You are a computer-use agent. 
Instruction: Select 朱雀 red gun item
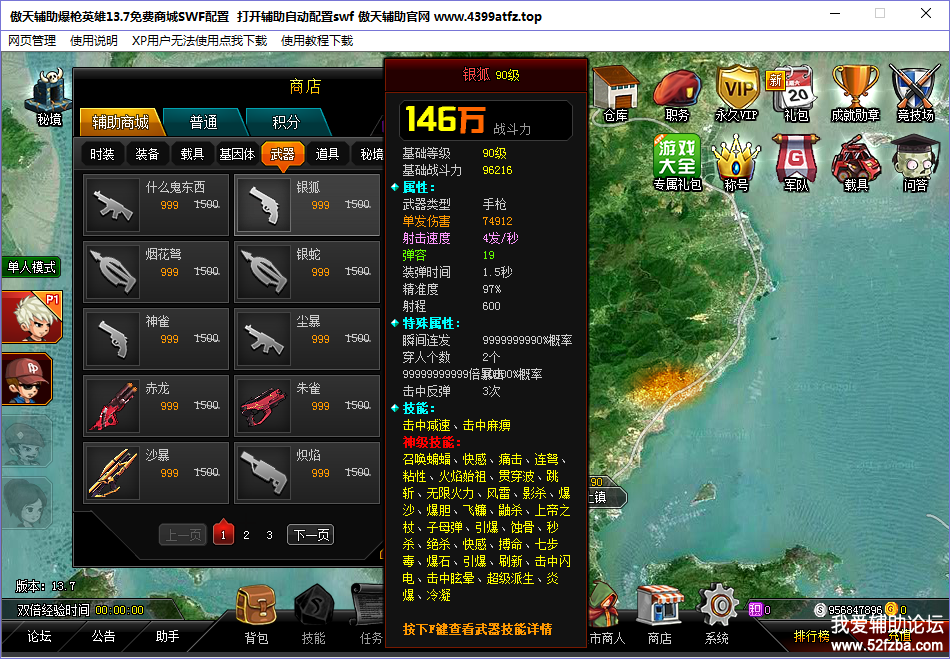tap(307, 405)
